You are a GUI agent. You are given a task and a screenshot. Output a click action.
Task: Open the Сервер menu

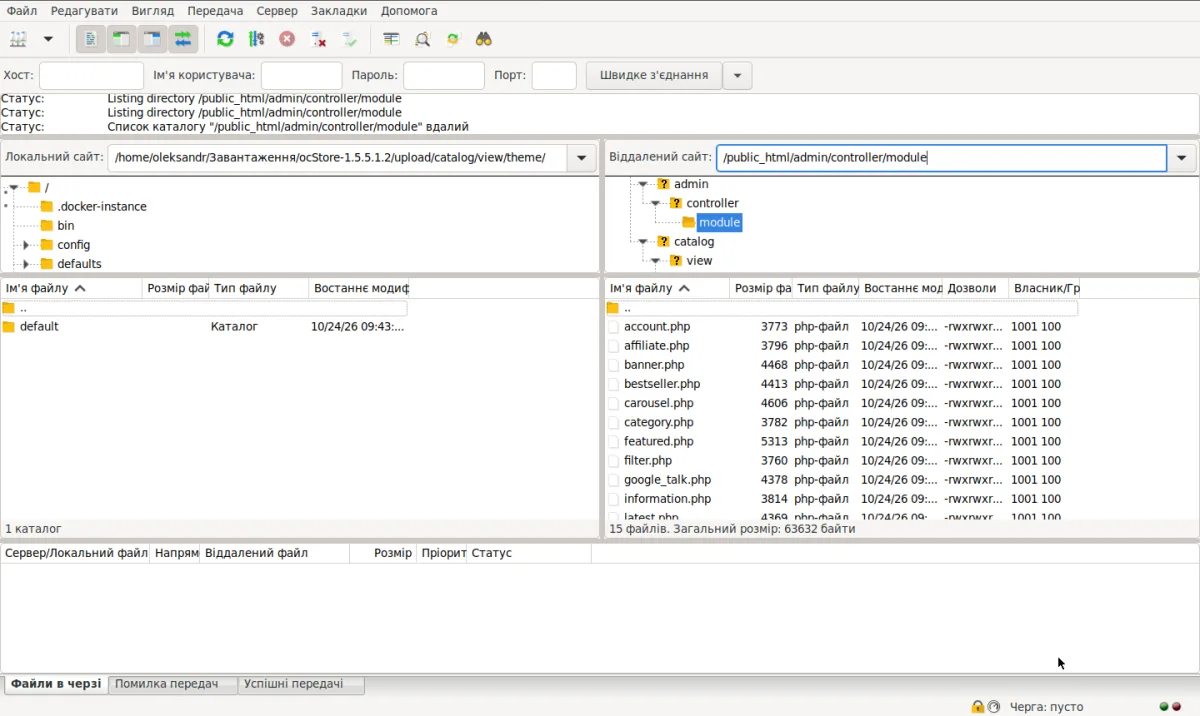click(277, 11)
